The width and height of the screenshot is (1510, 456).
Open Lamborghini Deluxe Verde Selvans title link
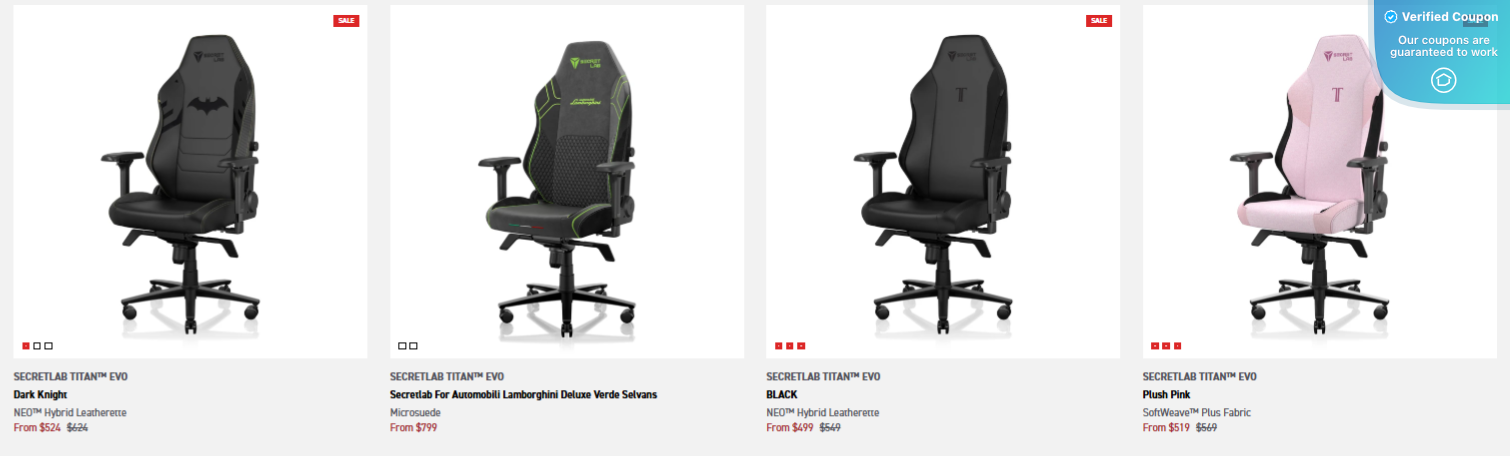[523, 395]
